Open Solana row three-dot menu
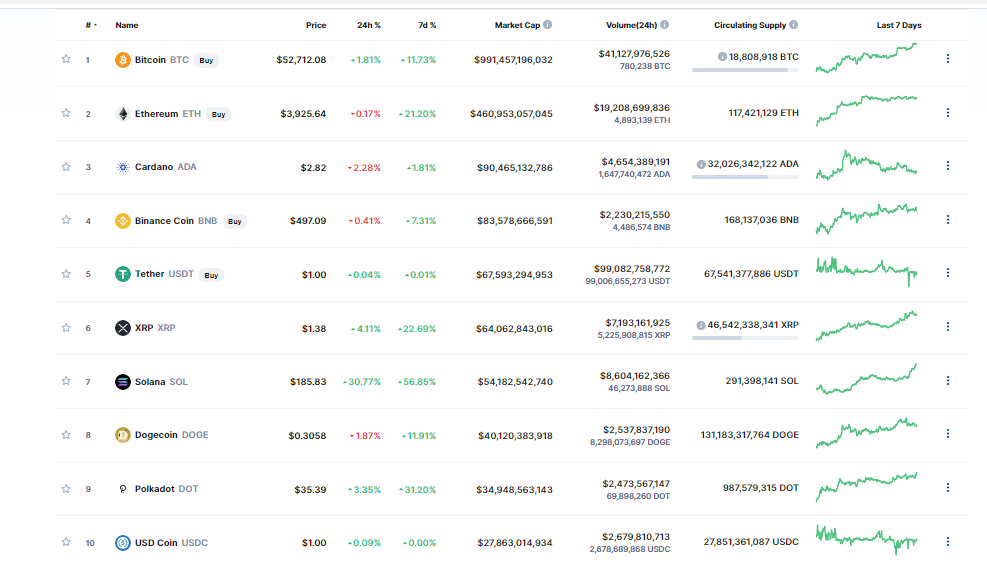 [948, 381]
